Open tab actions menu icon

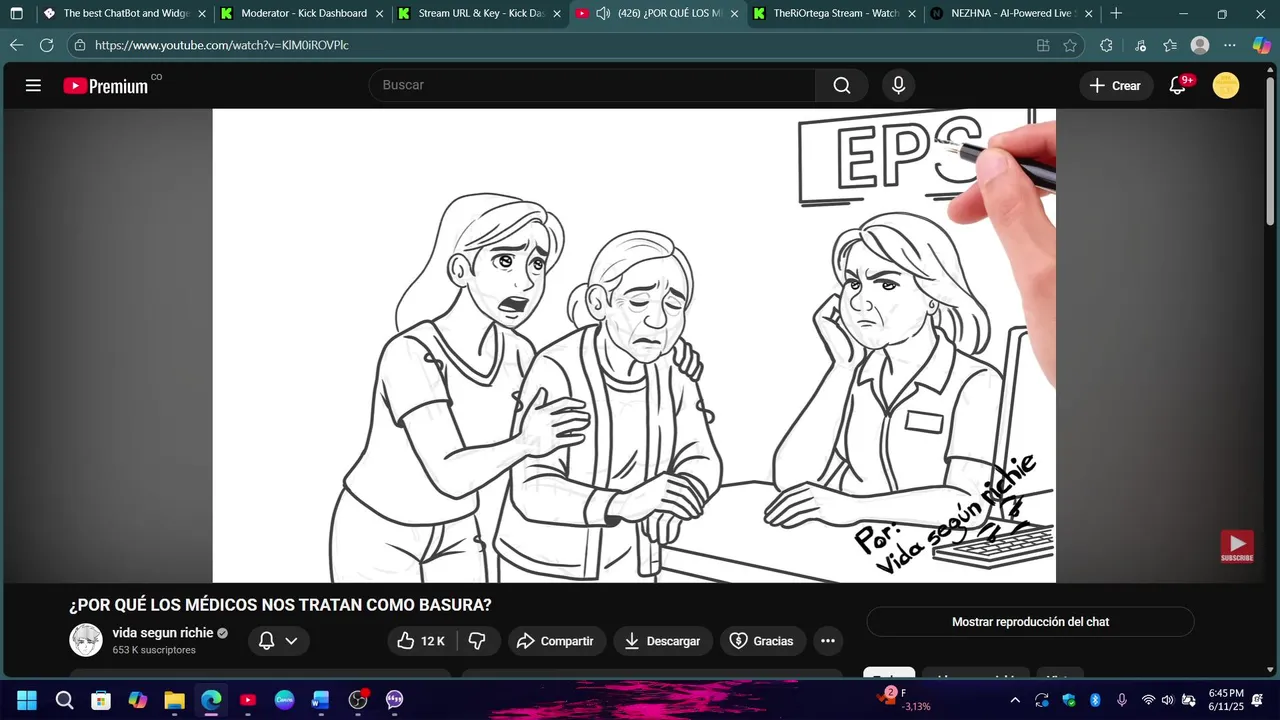pyautogui.click(x=16, y=13)
